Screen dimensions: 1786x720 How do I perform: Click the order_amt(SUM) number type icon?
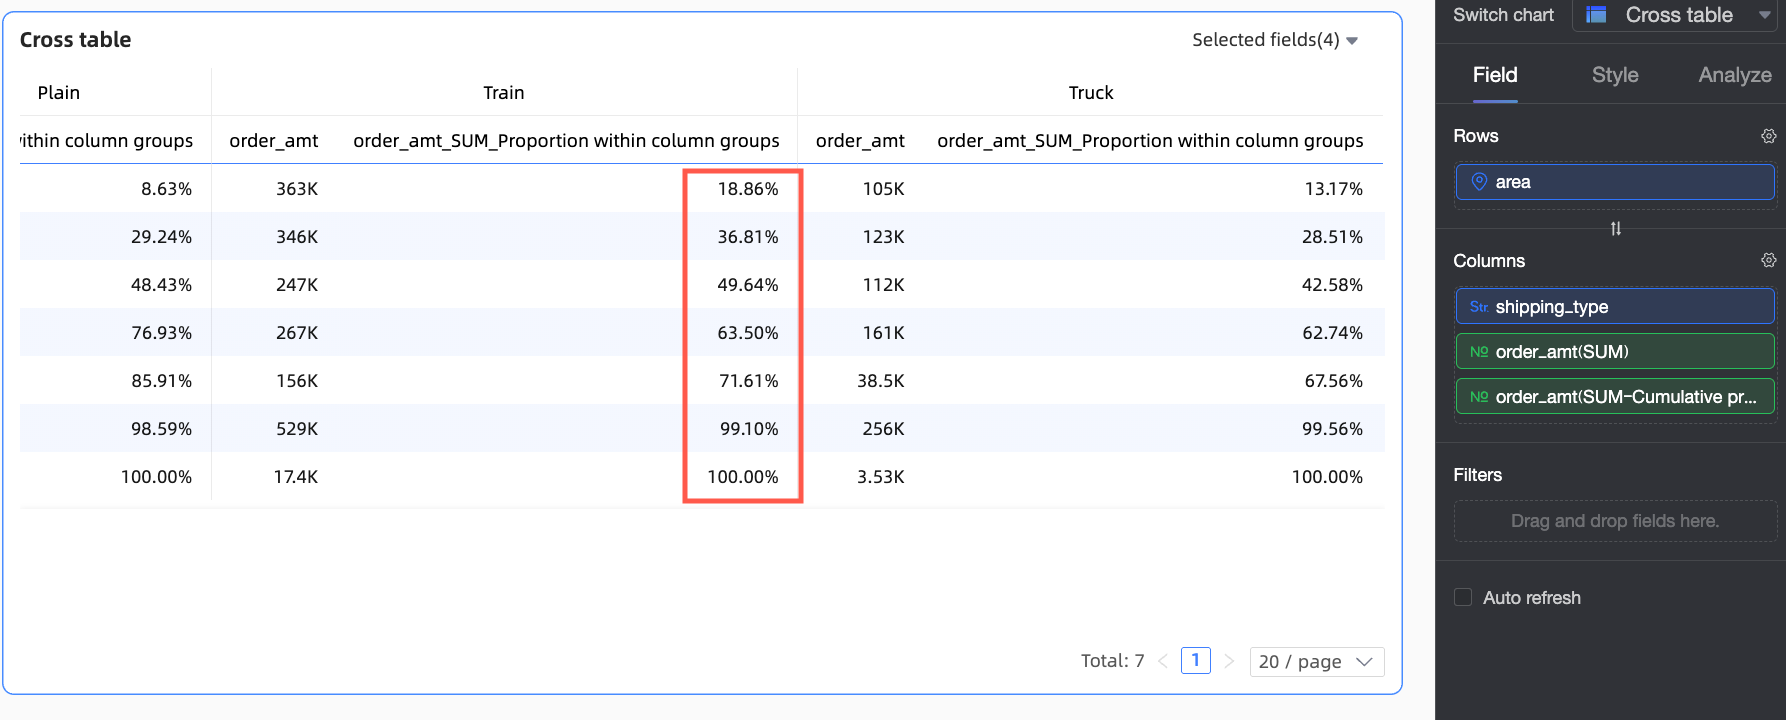[x=1479, y=352]
